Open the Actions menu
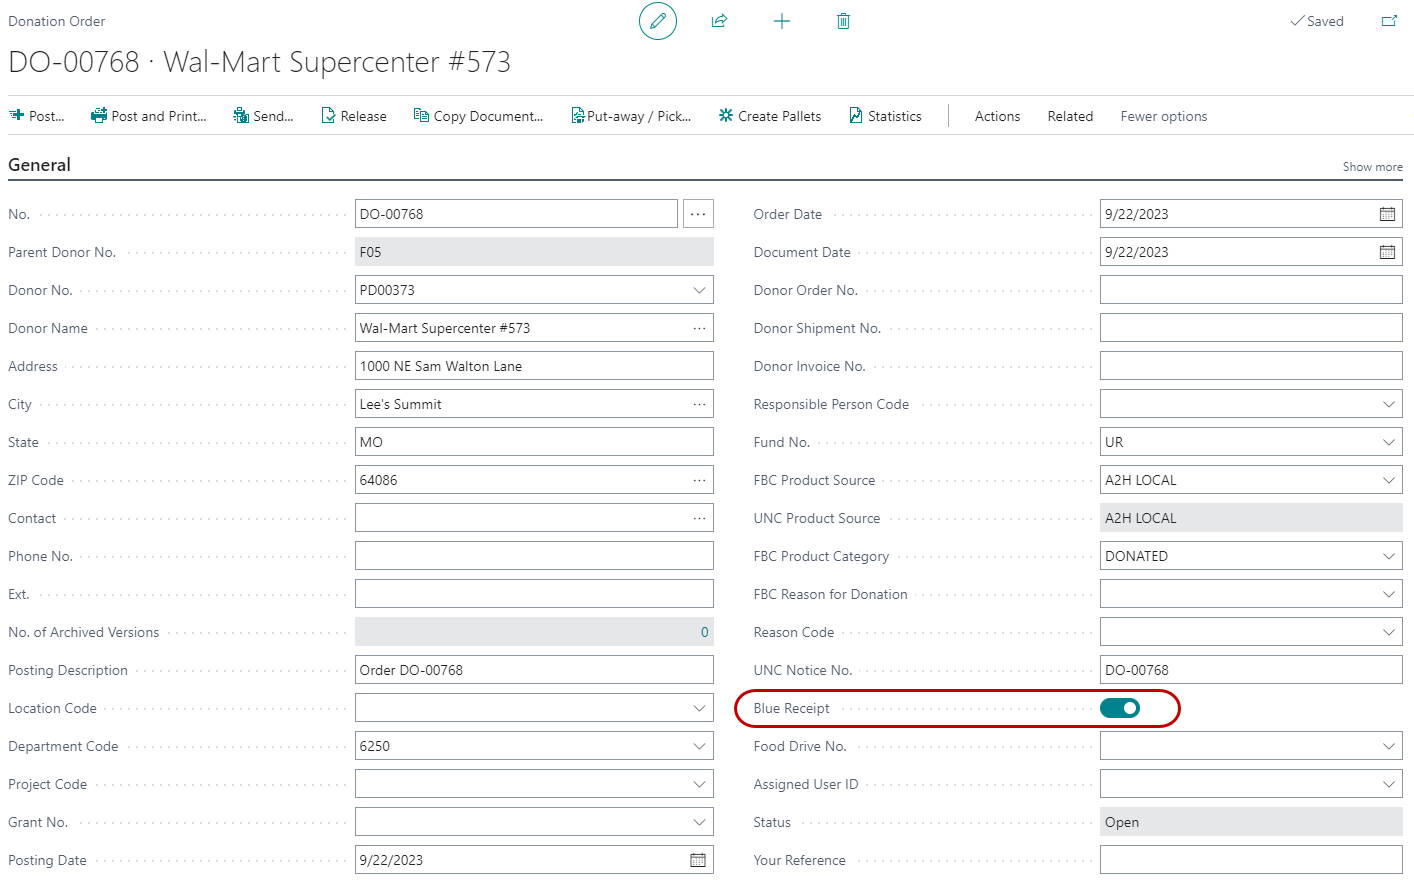Image resolution: width=1414 pixels, height=891 pixels. point(997,116)
